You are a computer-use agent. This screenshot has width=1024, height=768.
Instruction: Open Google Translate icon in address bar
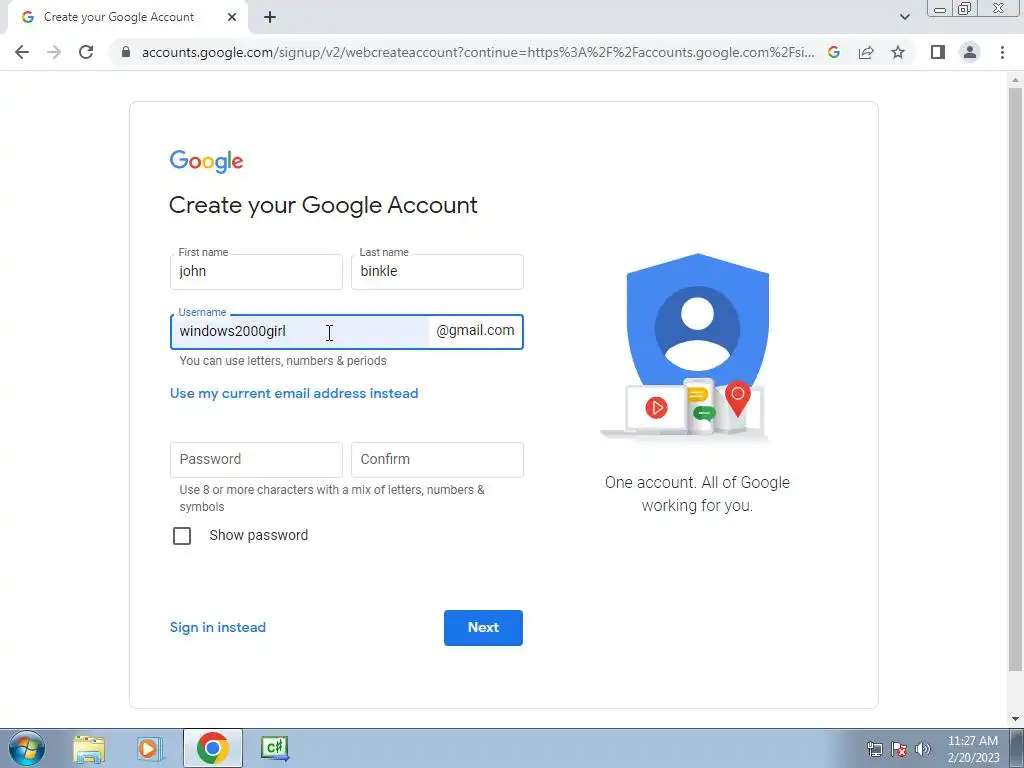click(x=834, y=52)
